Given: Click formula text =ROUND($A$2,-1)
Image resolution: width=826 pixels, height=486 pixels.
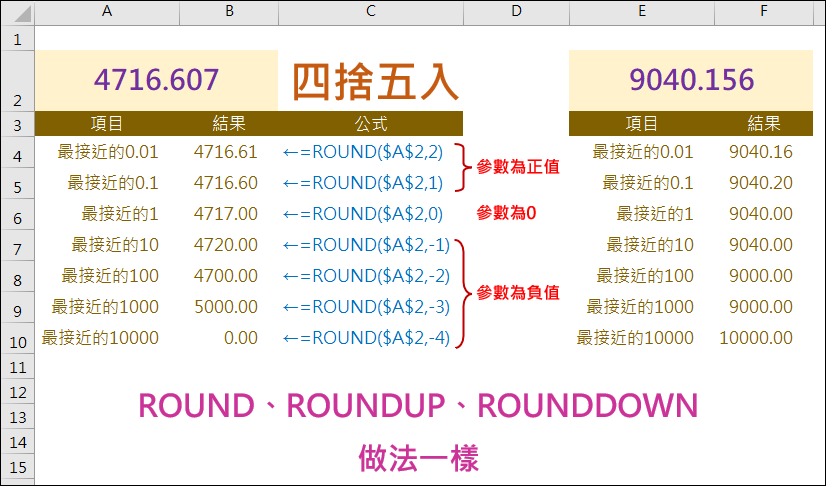Looking at the screenshot, I should (375, 245).
